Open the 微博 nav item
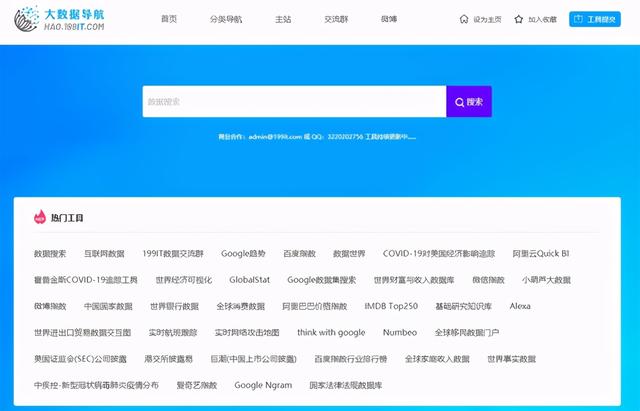 (389, 19)
